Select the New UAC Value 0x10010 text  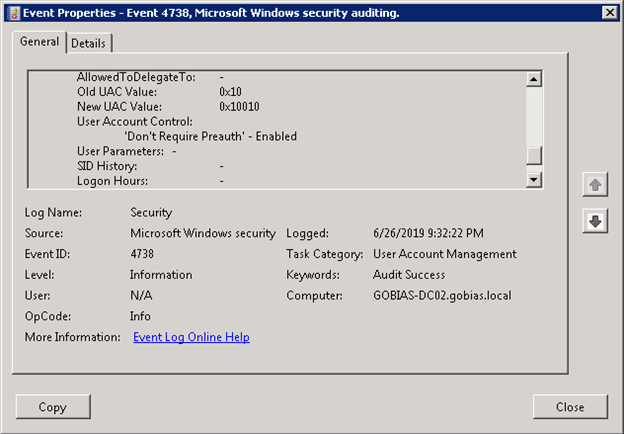239,107
